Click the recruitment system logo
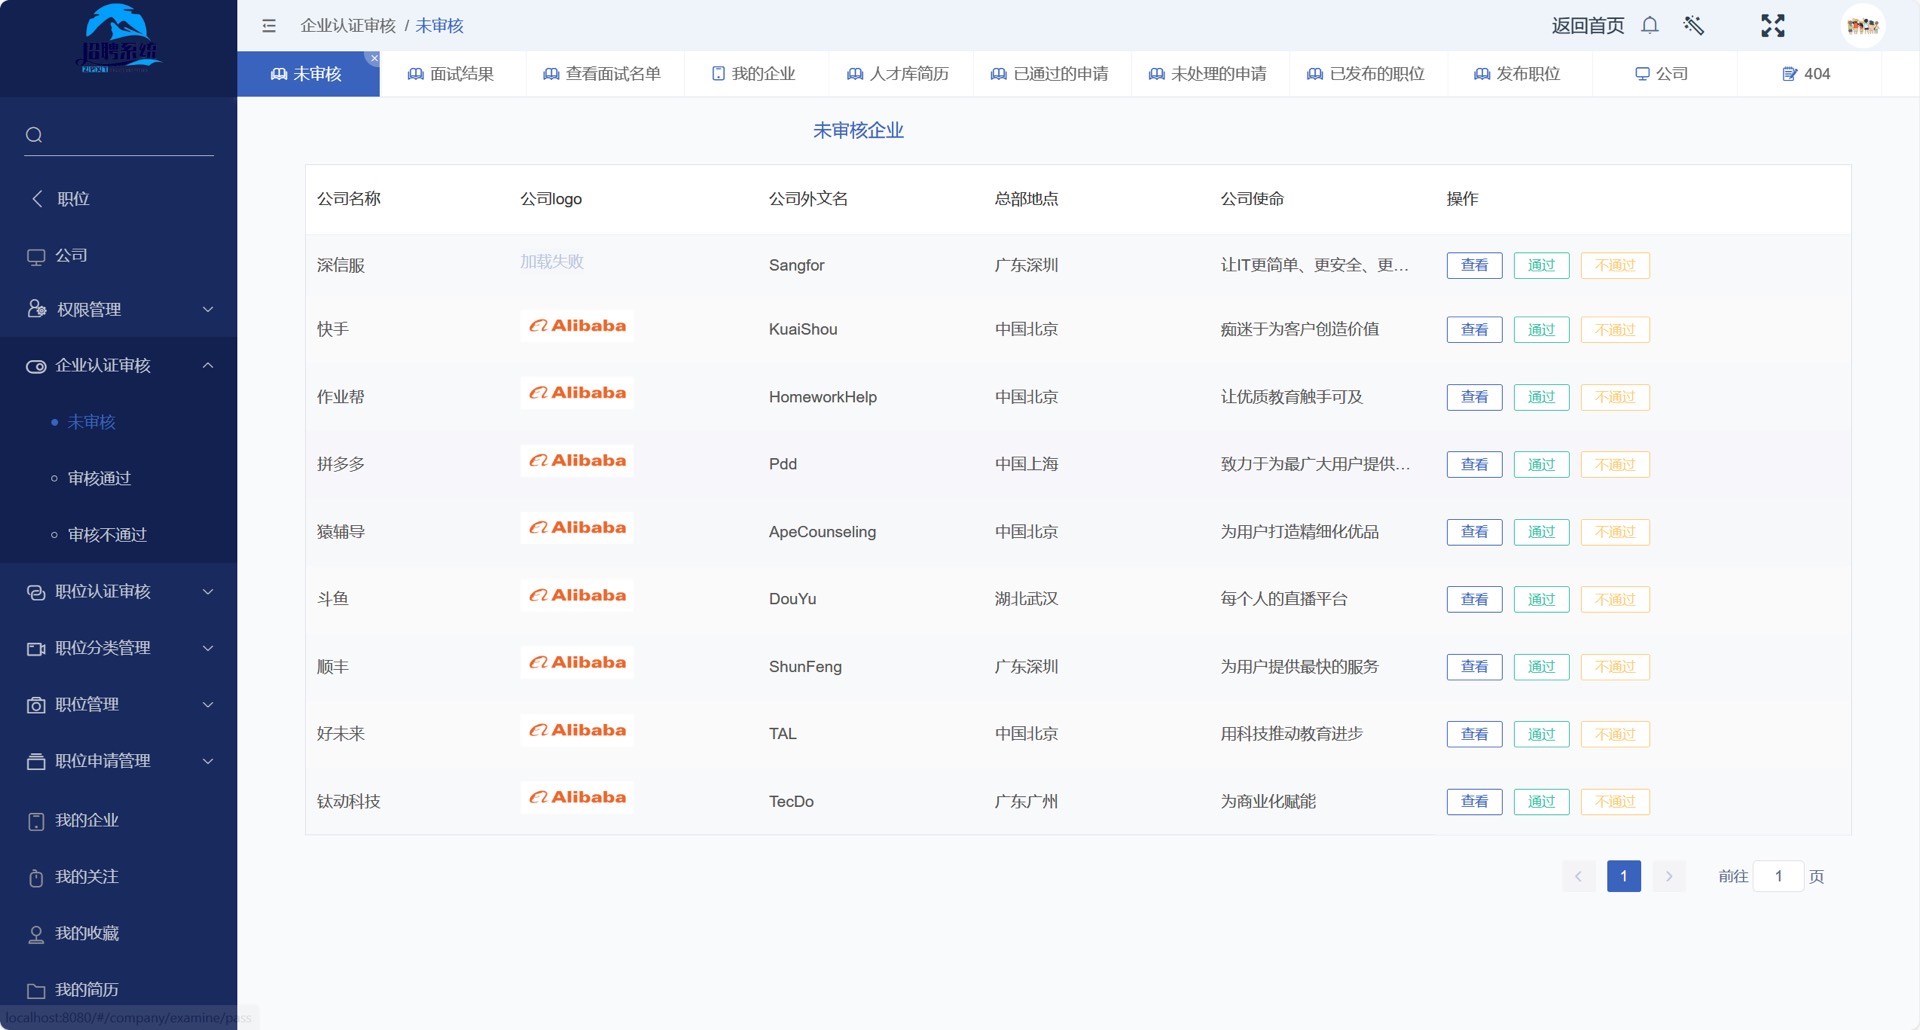The height and width of the screenshot is (1030, 1920). click(x=118, y=40)
